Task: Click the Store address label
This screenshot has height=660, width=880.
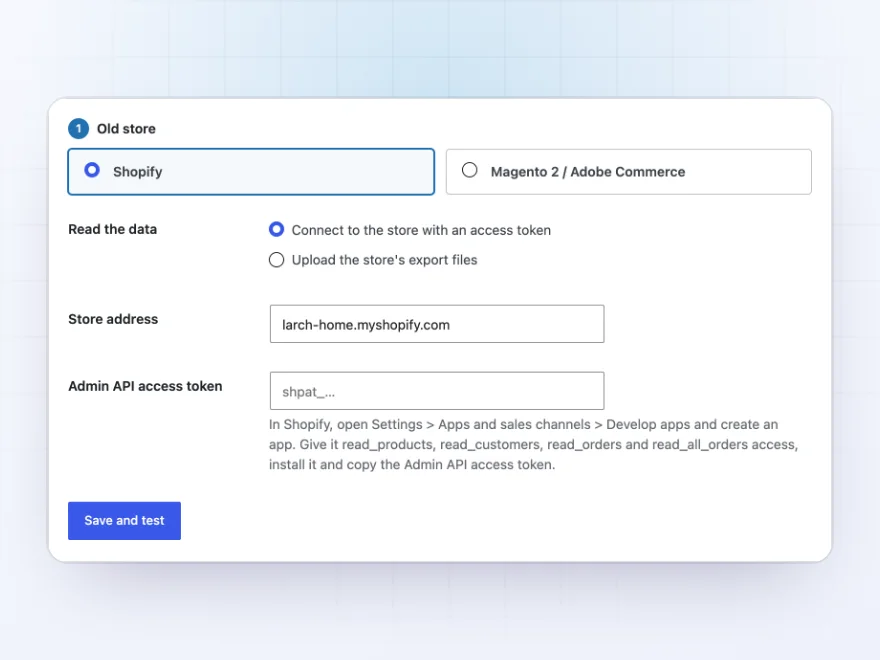Action: point(113,319)
